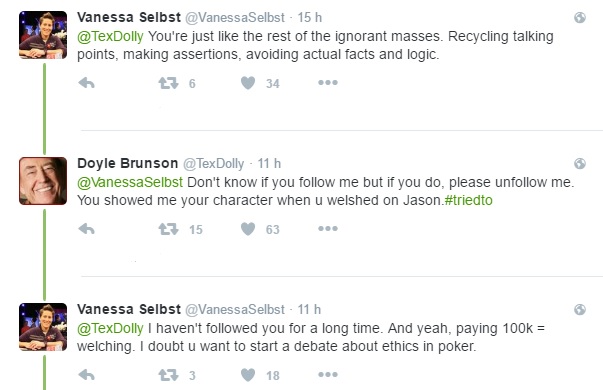Open the 11 h timestamp on Doyle's tweet
This screenshot has width=603, height=390.
click(x=269, y=163)
